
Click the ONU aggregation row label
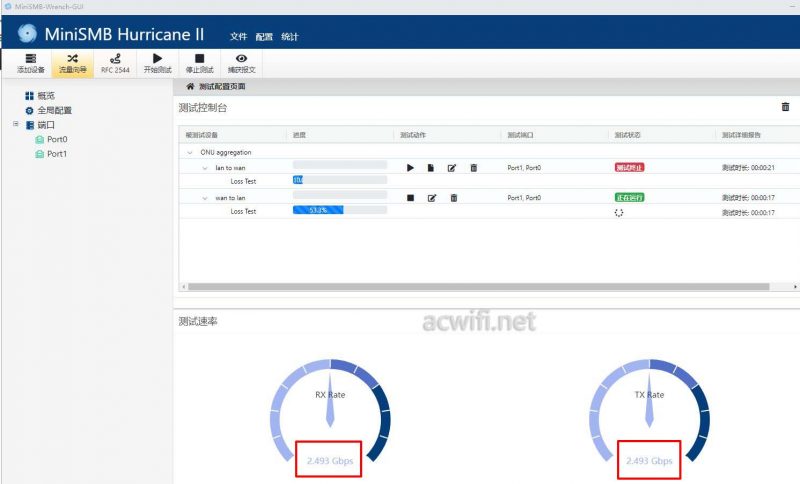coord(226,152)
